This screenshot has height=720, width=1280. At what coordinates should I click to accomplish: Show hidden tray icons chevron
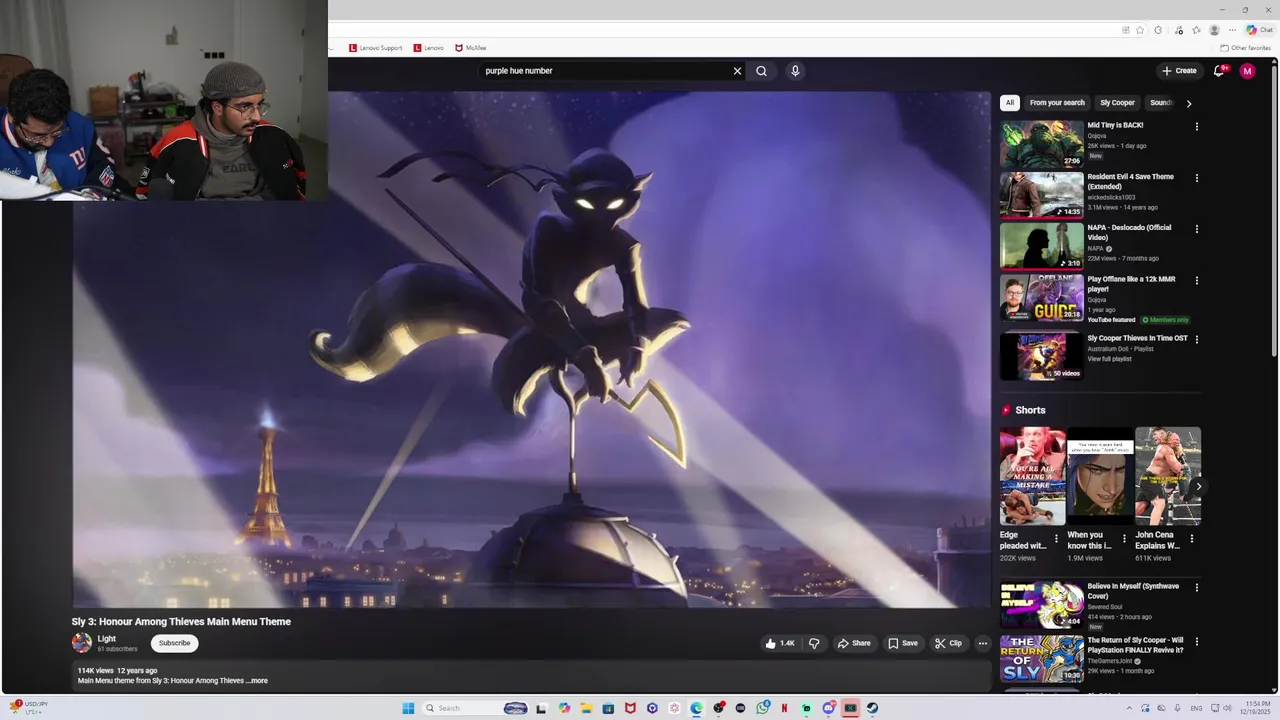[x=1128, y=708]
